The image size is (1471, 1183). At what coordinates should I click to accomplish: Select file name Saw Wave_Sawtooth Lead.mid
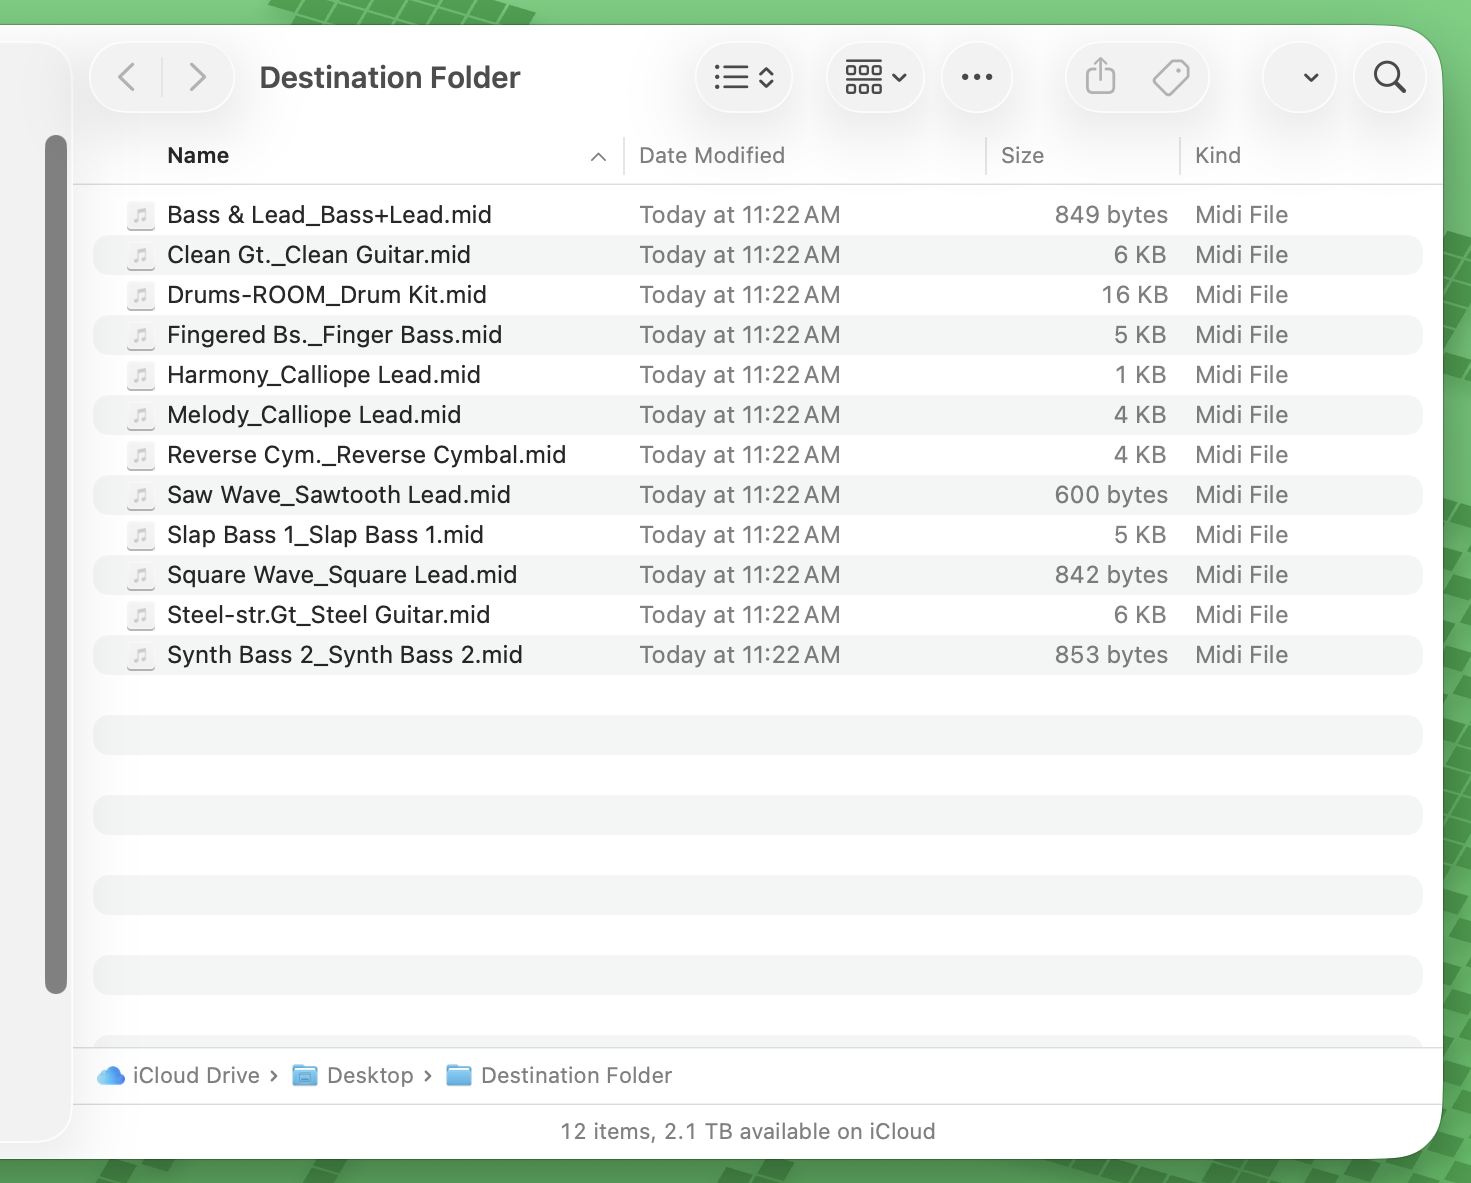pyautogui.click(x=339, y=495)
